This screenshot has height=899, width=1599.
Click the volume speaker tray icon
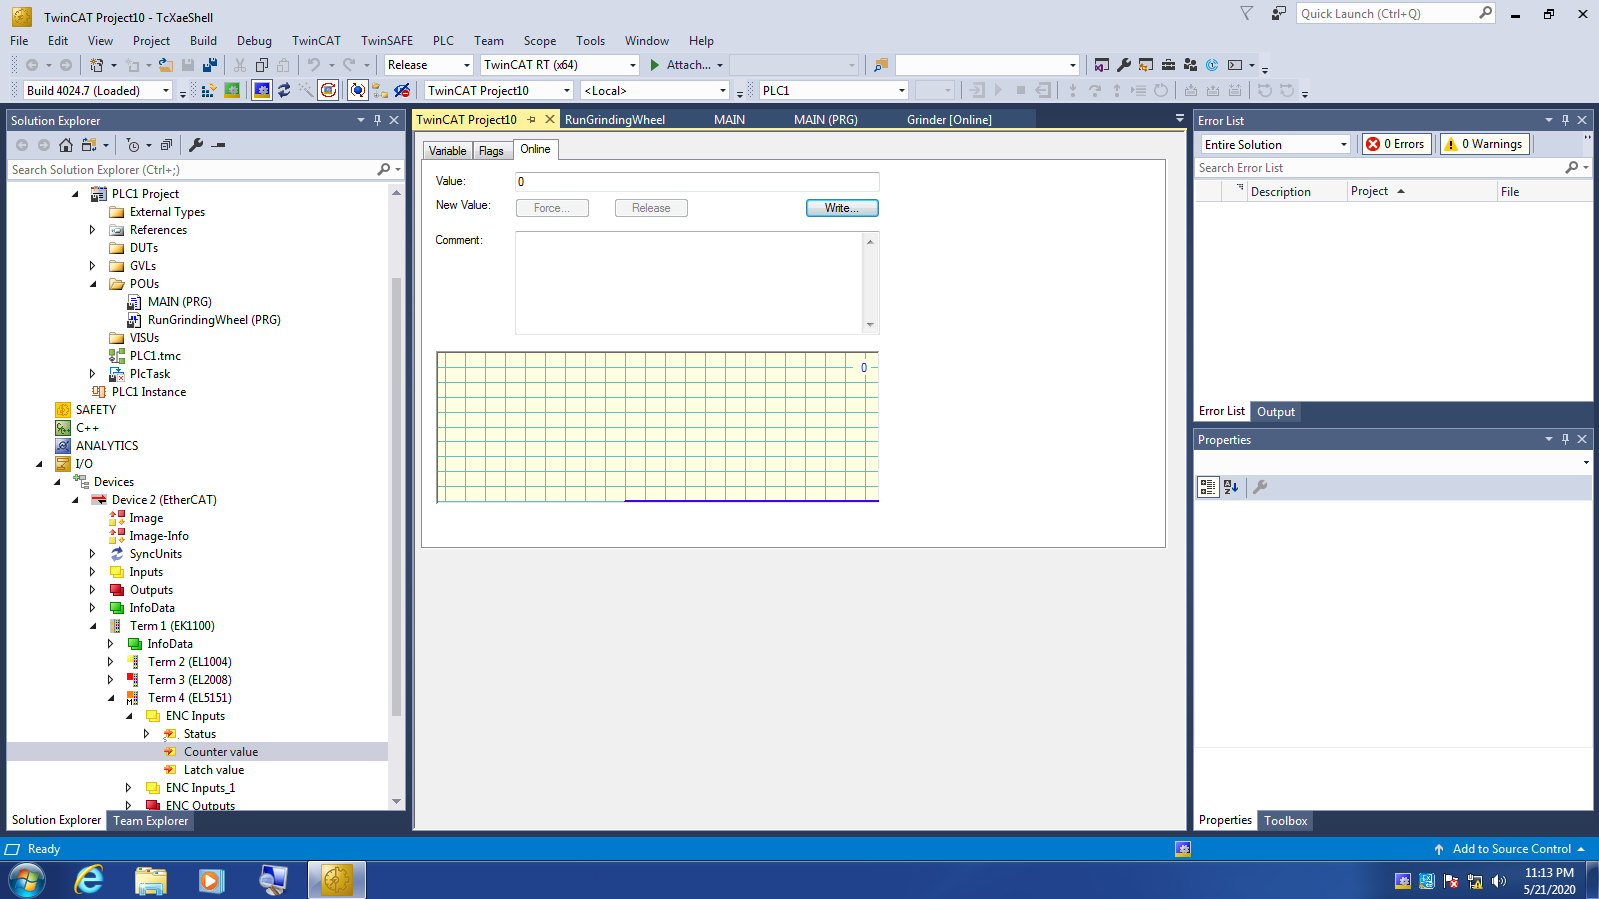click(1498, 881)
